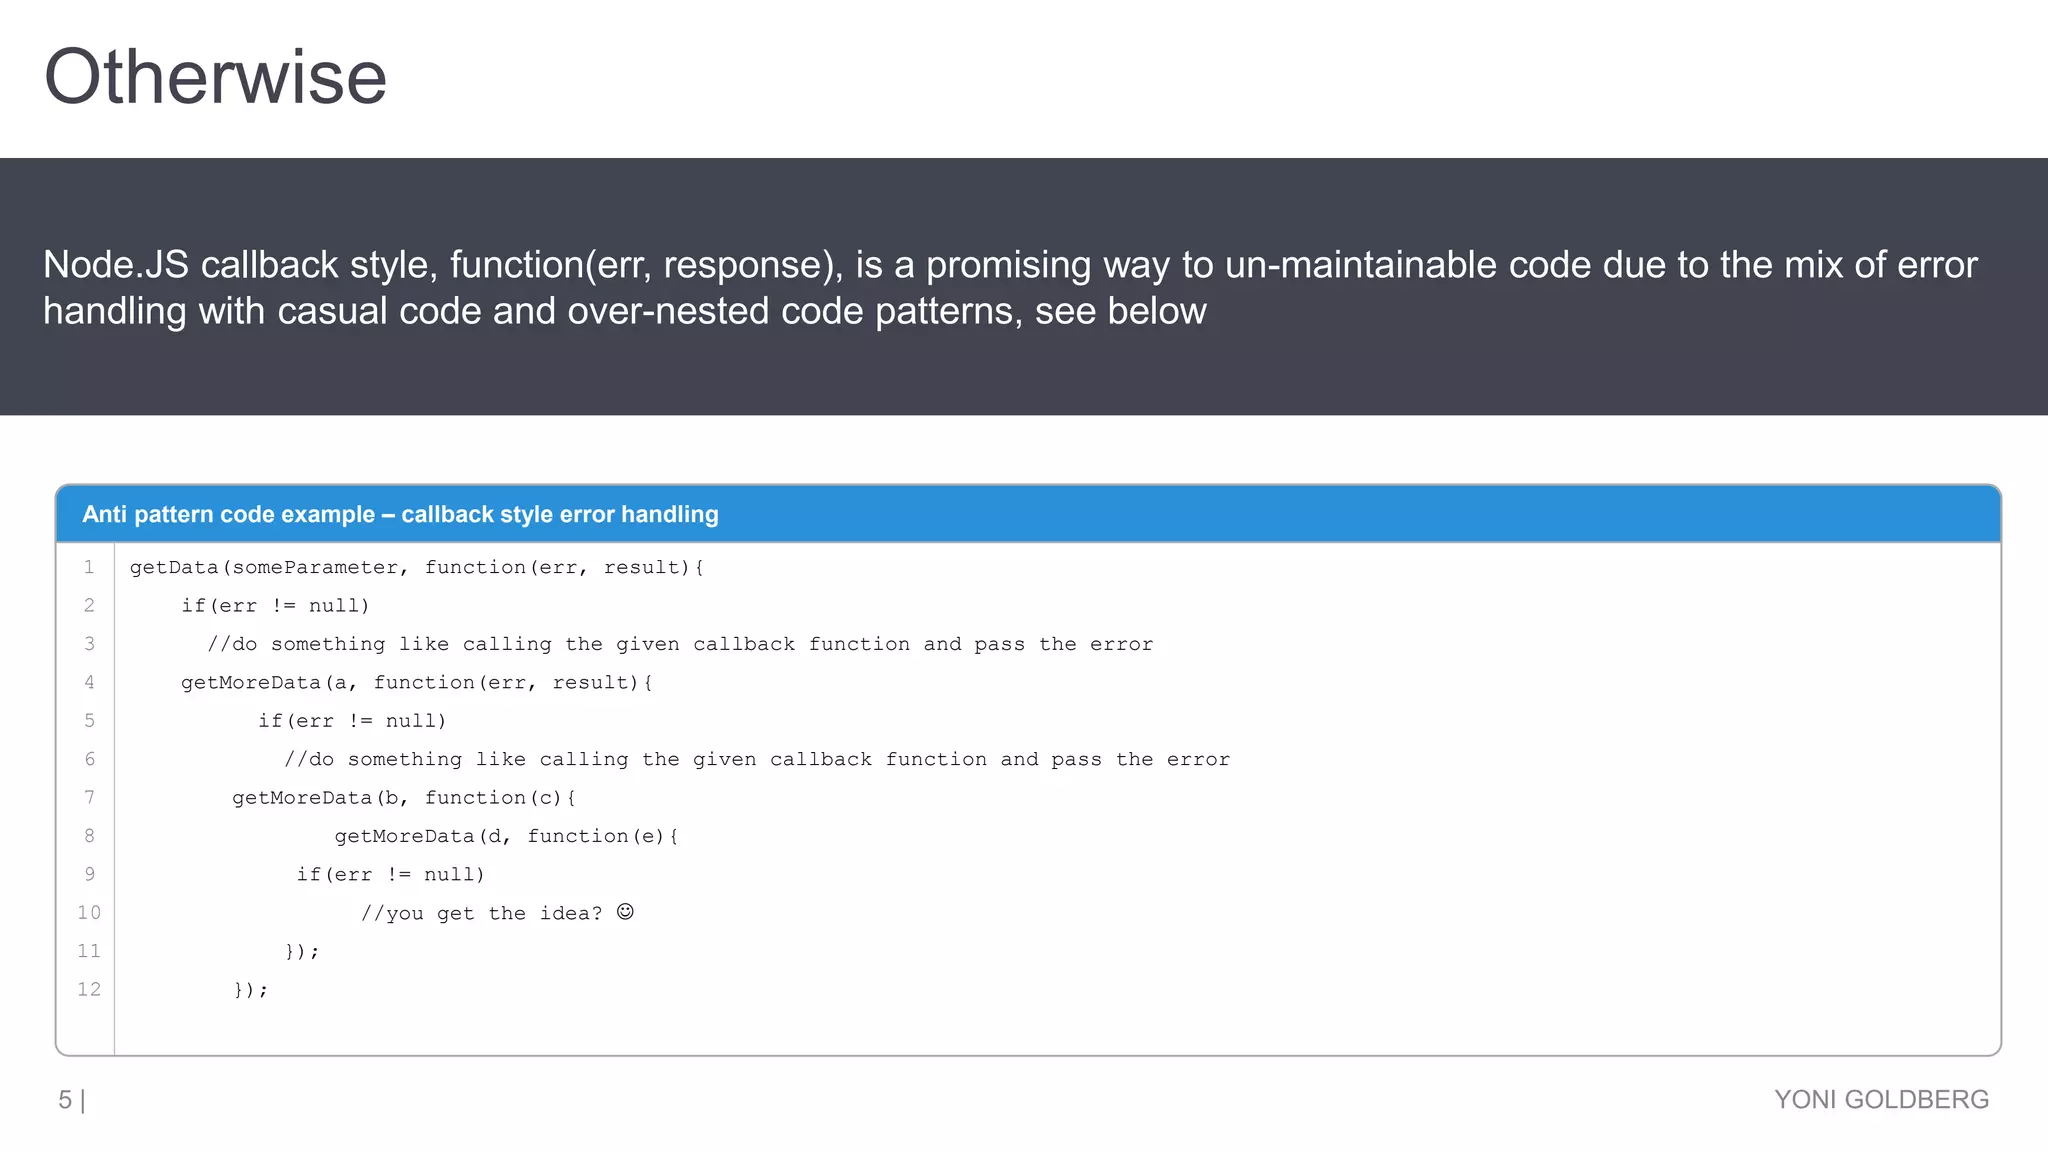Click line number 7 in gutter
The height and width of the screenshot is (1152, 2048).
click(89, 797)
